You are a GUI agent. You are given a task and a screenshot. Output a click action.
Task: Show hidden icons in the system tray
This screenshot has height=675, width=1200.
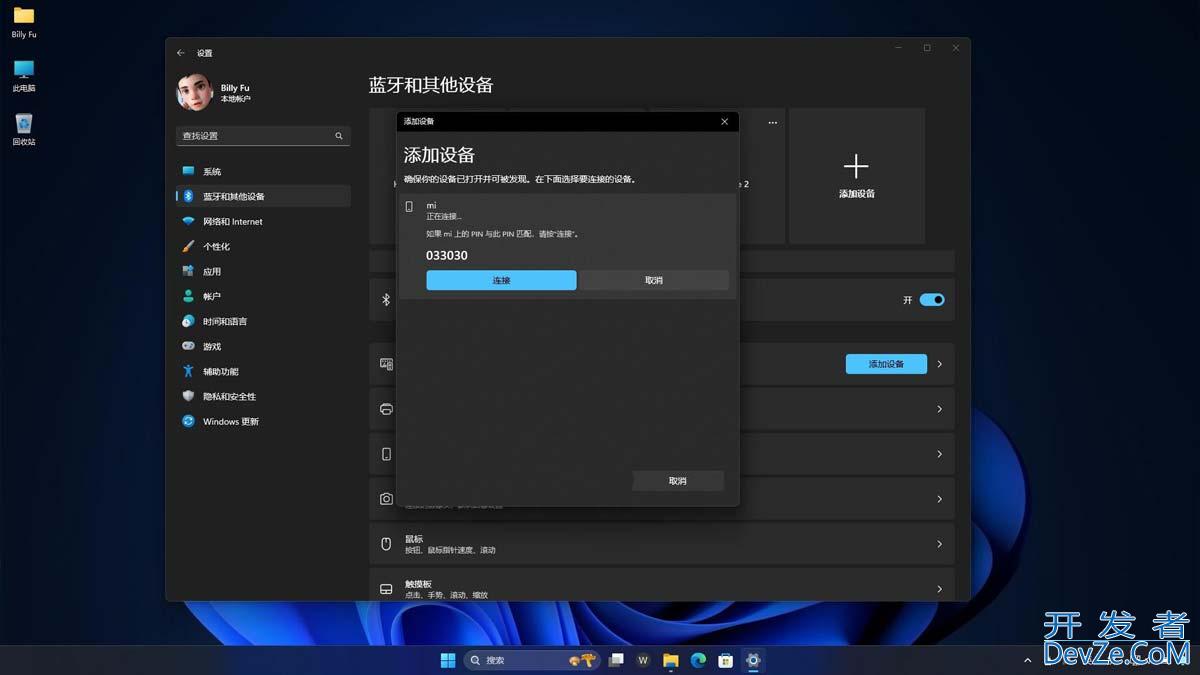click(x=1027, y=660)
